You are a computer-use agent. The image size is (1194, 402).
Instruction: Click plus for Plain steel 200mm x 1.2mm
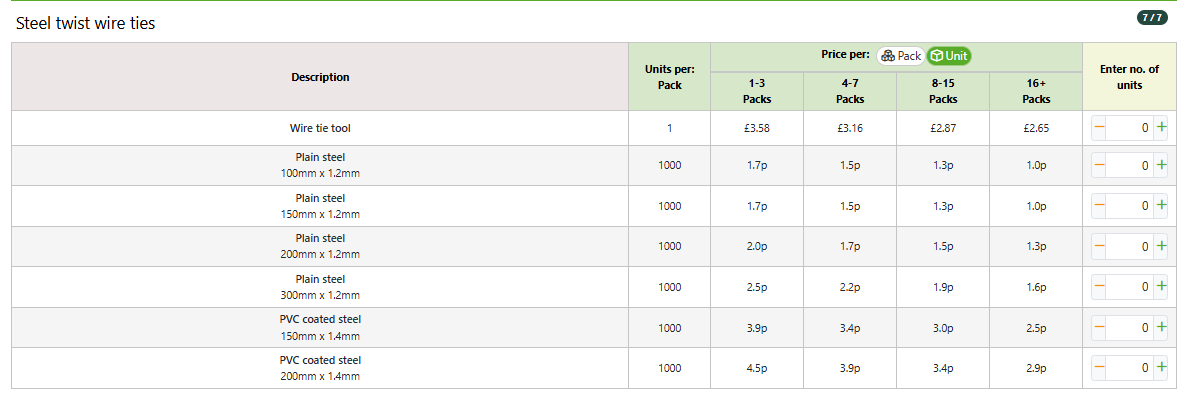1160,247
